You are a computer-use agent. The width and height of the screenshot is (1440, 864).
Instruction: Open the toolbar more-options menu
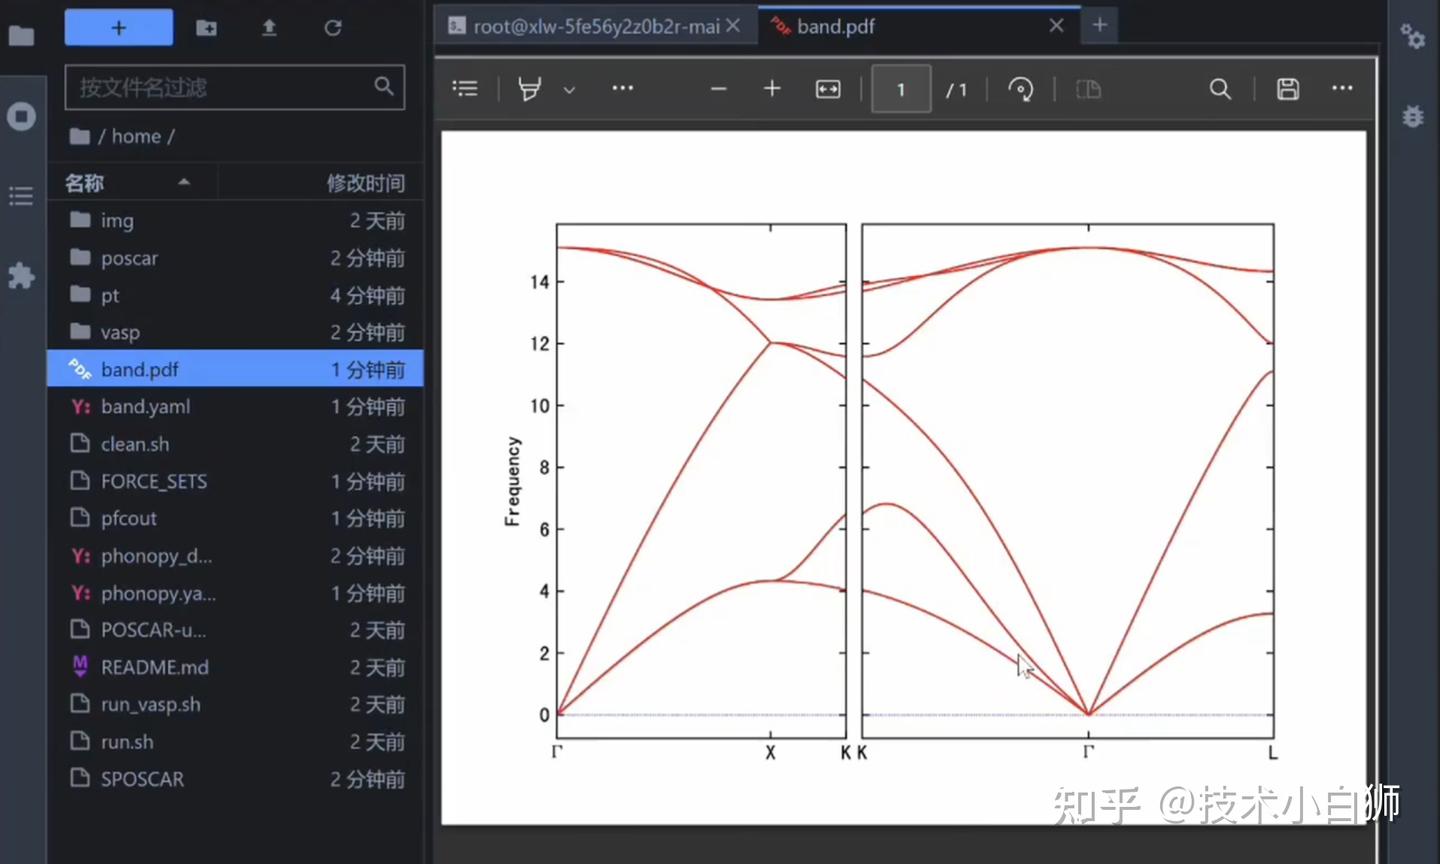click(x=622, y=88)
